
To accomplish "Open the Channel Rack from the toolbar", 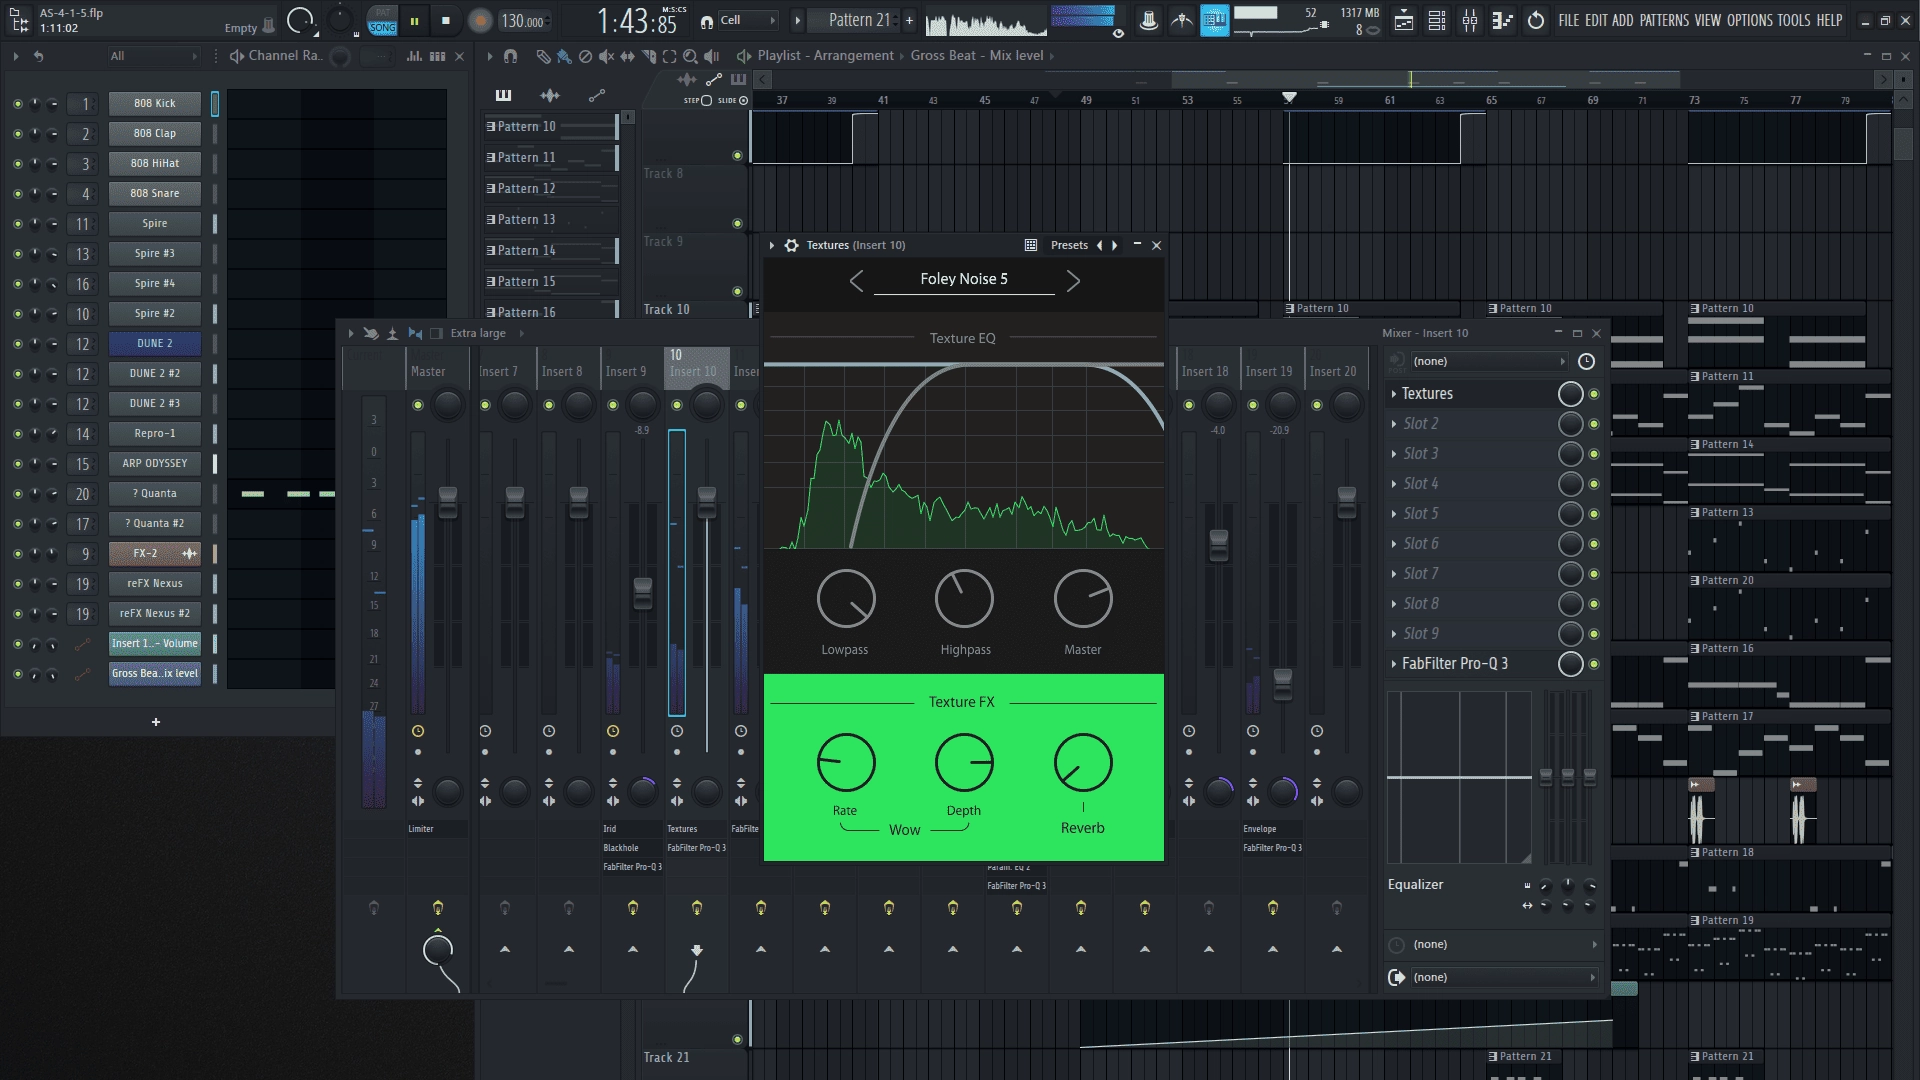I will [x=1437, y=20].
